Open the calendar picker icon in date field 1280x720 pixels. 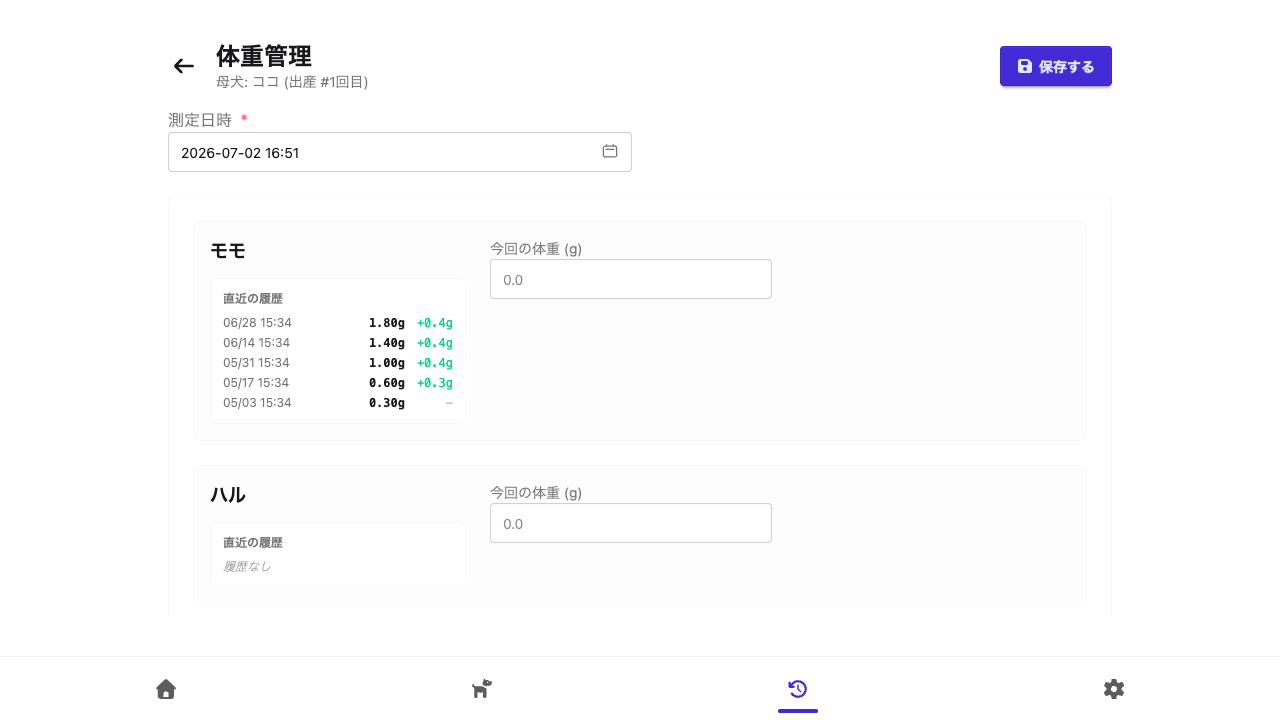tap(610, 152)
